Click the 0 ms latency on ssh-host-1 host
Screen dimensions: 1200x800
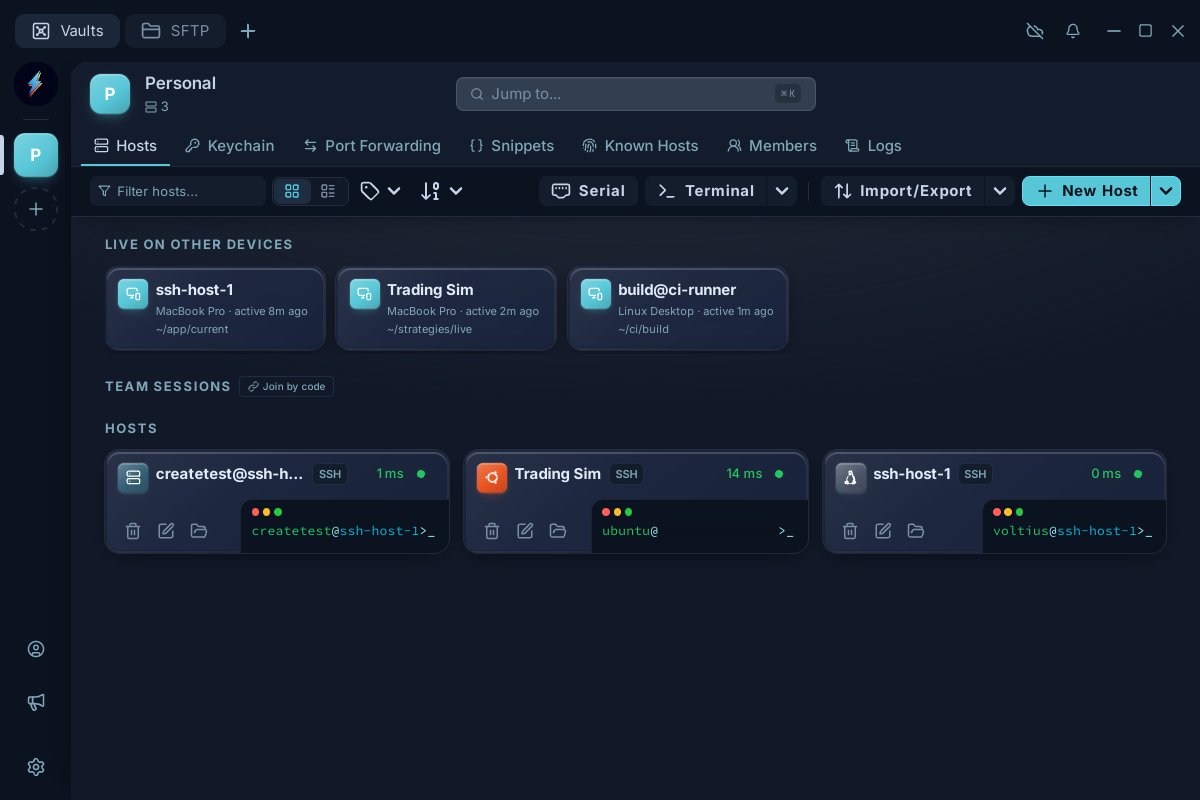(1106, 474)
